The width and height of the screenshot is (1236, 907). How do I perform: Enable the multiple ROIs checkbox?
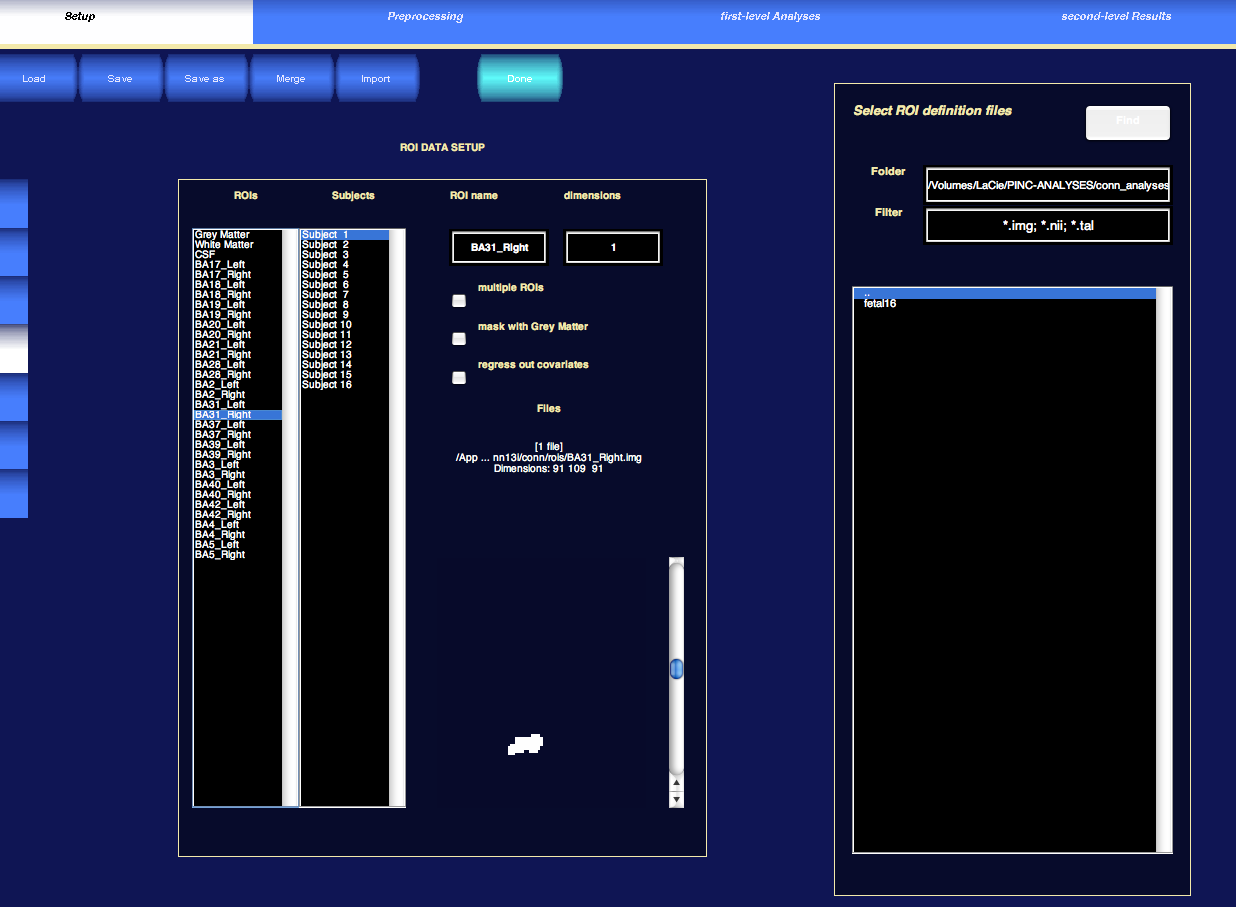(x=459, y=301)
